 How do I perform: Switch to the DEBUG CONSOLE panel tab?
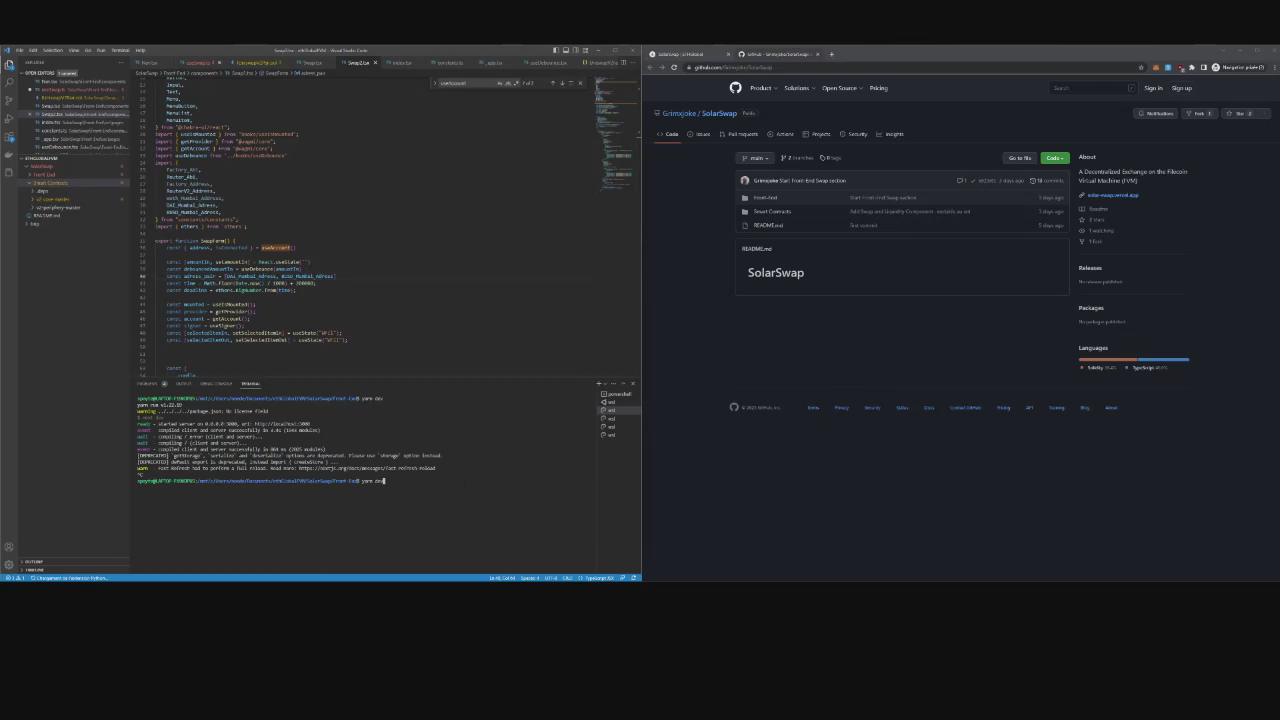tap(216, 383)
